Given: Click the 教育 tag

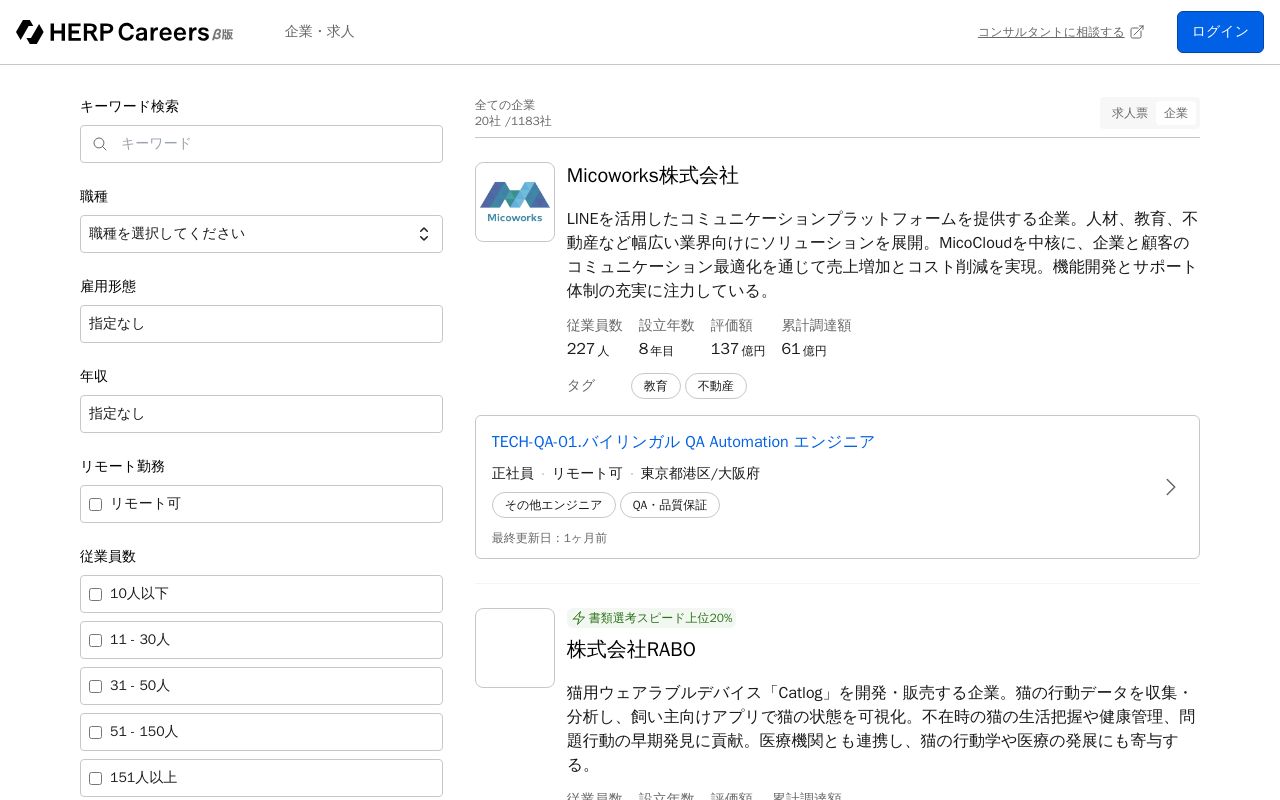Looking at the screenshot, I should click(x=656, y=386).
